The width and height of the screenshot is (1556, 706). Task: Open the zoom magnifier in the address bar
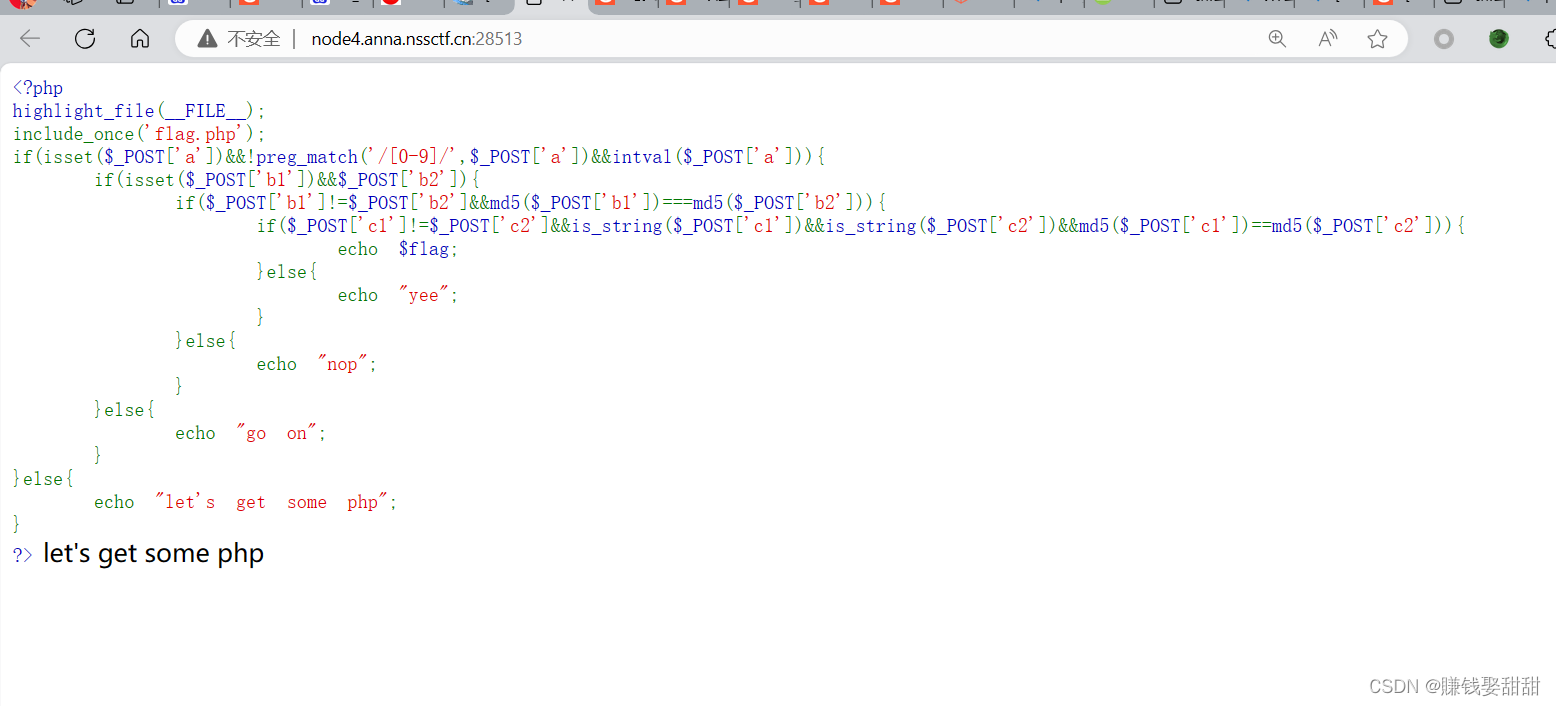tap(1277, 38)
